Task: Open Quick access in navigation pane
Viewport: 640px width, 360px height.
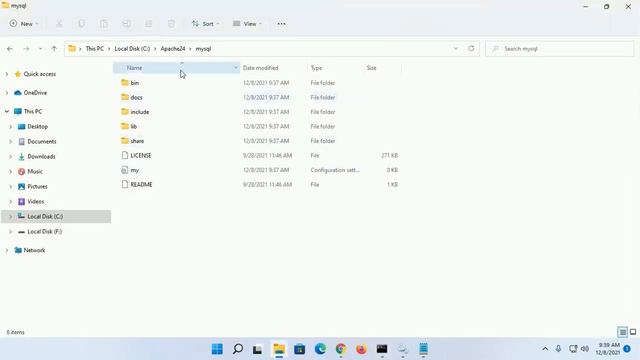Action: [x=40, y=74]
